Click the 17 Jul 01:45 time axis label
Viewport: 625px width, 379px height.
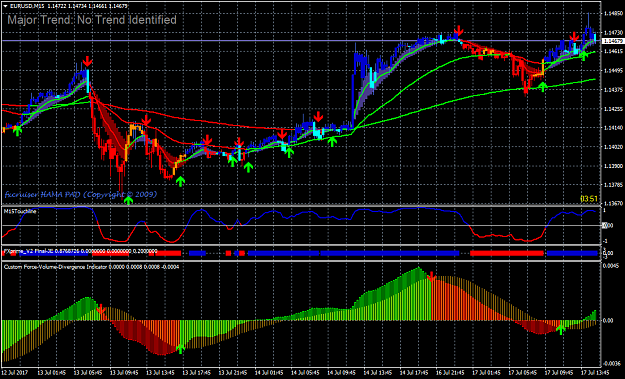486,373
